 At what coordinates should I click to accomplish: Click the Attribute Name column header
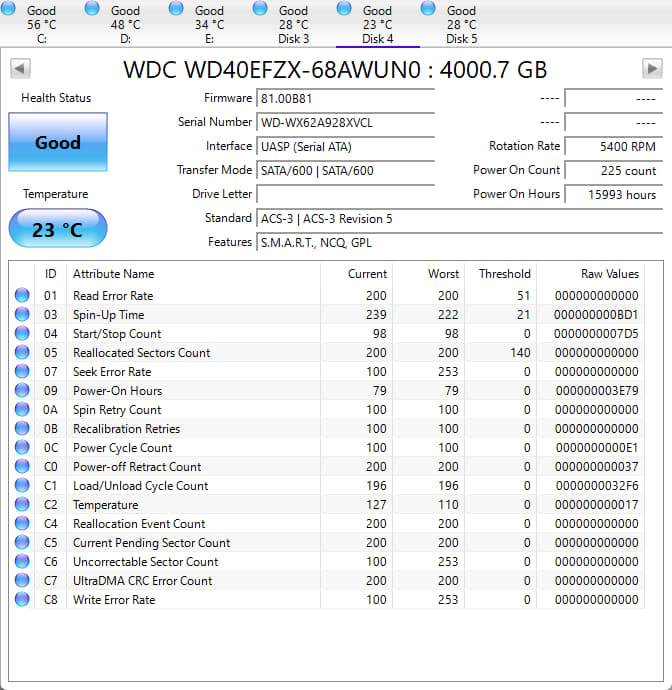pyautogui.click(x=194, y=274)
